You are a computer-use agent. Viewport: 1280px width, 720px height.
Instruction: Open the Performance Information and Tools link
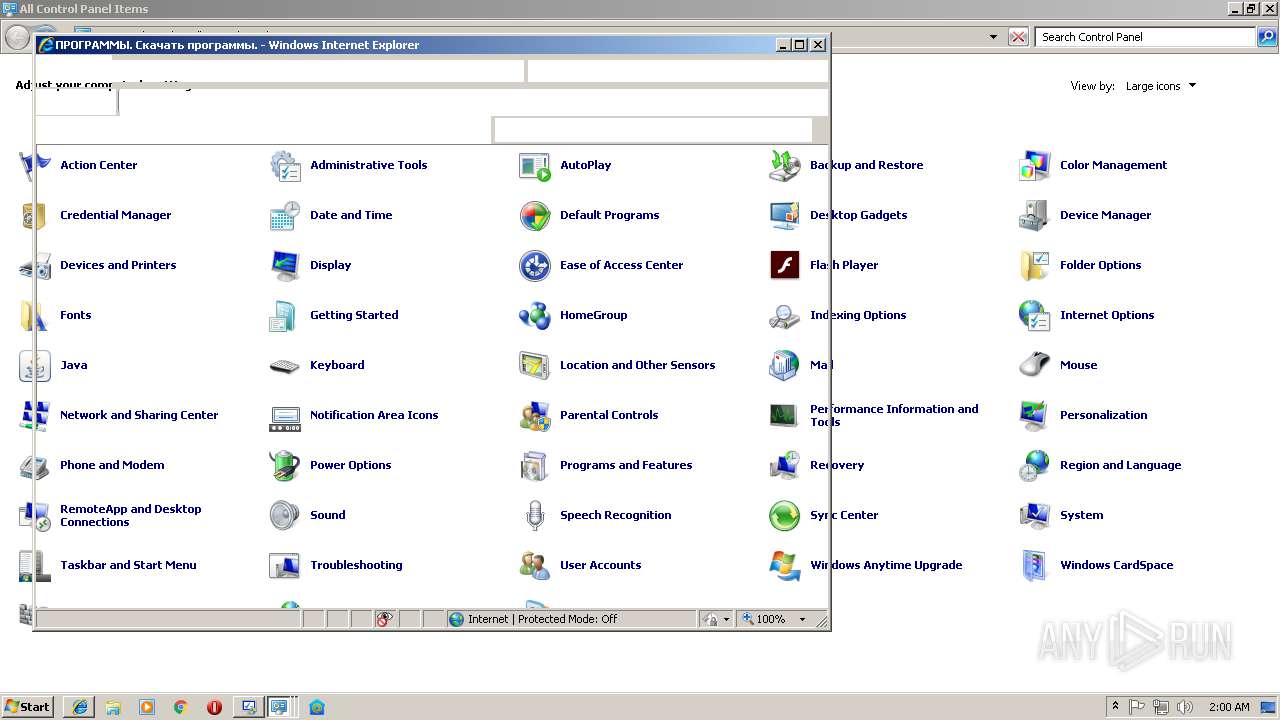click(x=894, y=415)
